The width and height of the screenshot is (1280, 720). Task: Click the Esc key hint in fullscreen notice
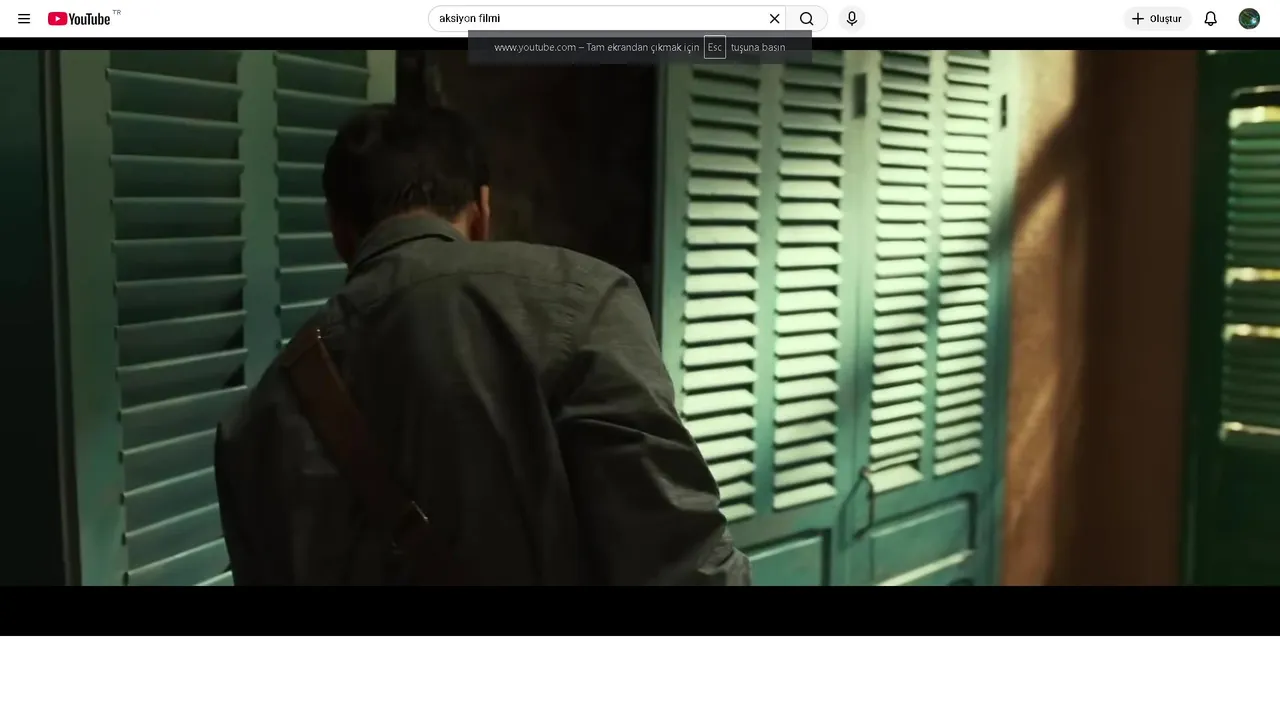click(x=715, y=47)
